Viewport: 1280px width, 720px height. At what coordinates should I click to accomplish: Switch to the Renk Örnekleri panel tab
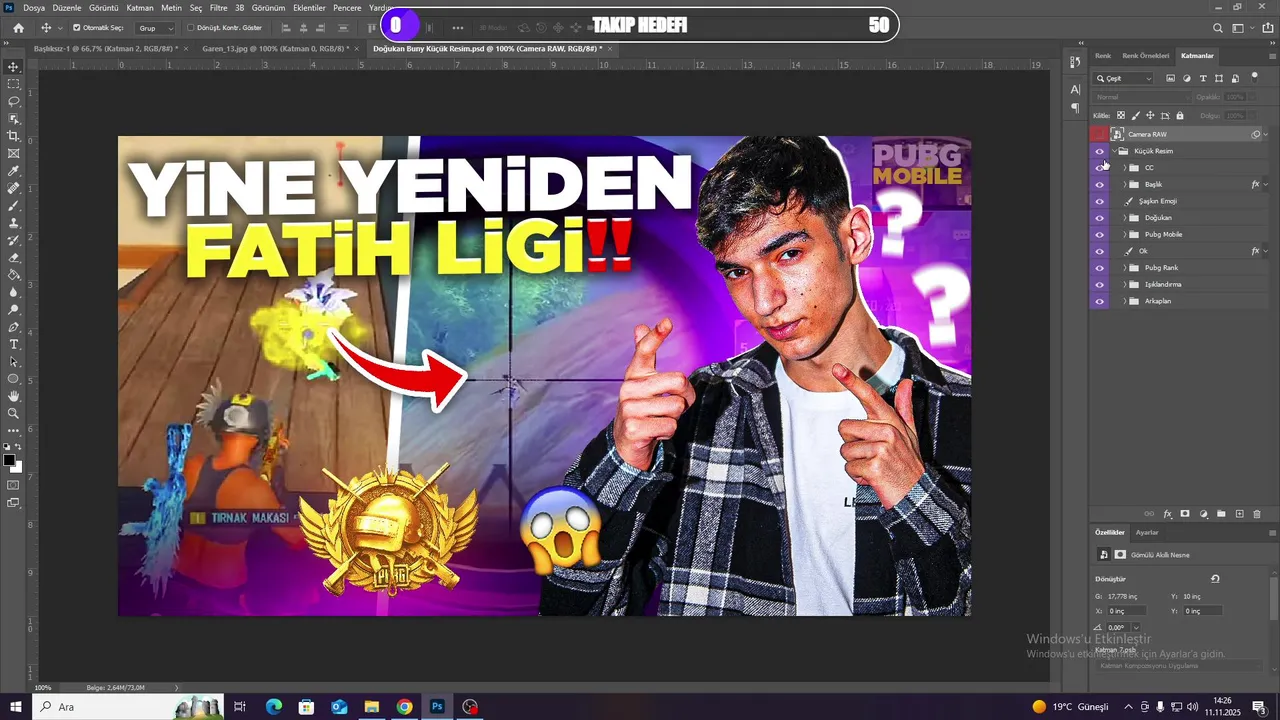click(x=1145, y=56)
